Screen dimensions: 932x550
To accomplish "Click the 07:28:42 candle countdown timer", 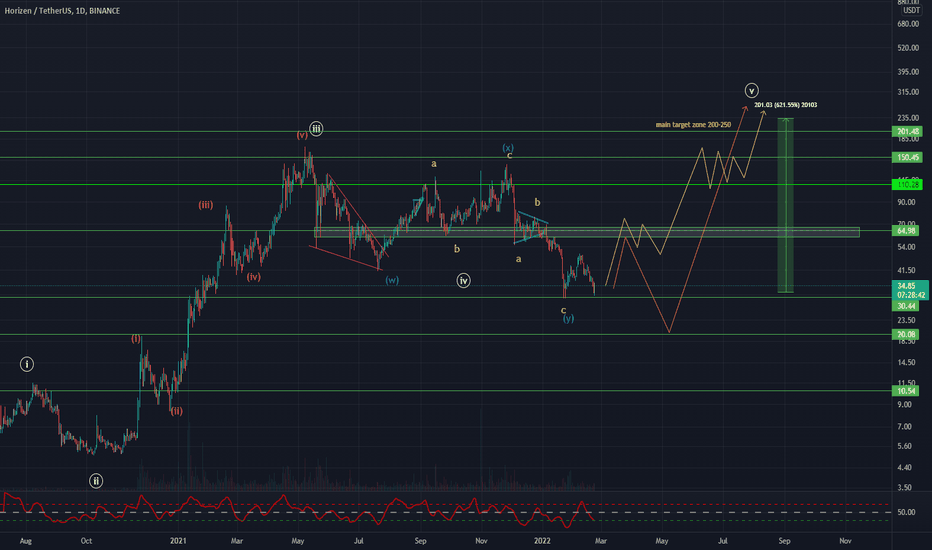I will pos(911,295).
